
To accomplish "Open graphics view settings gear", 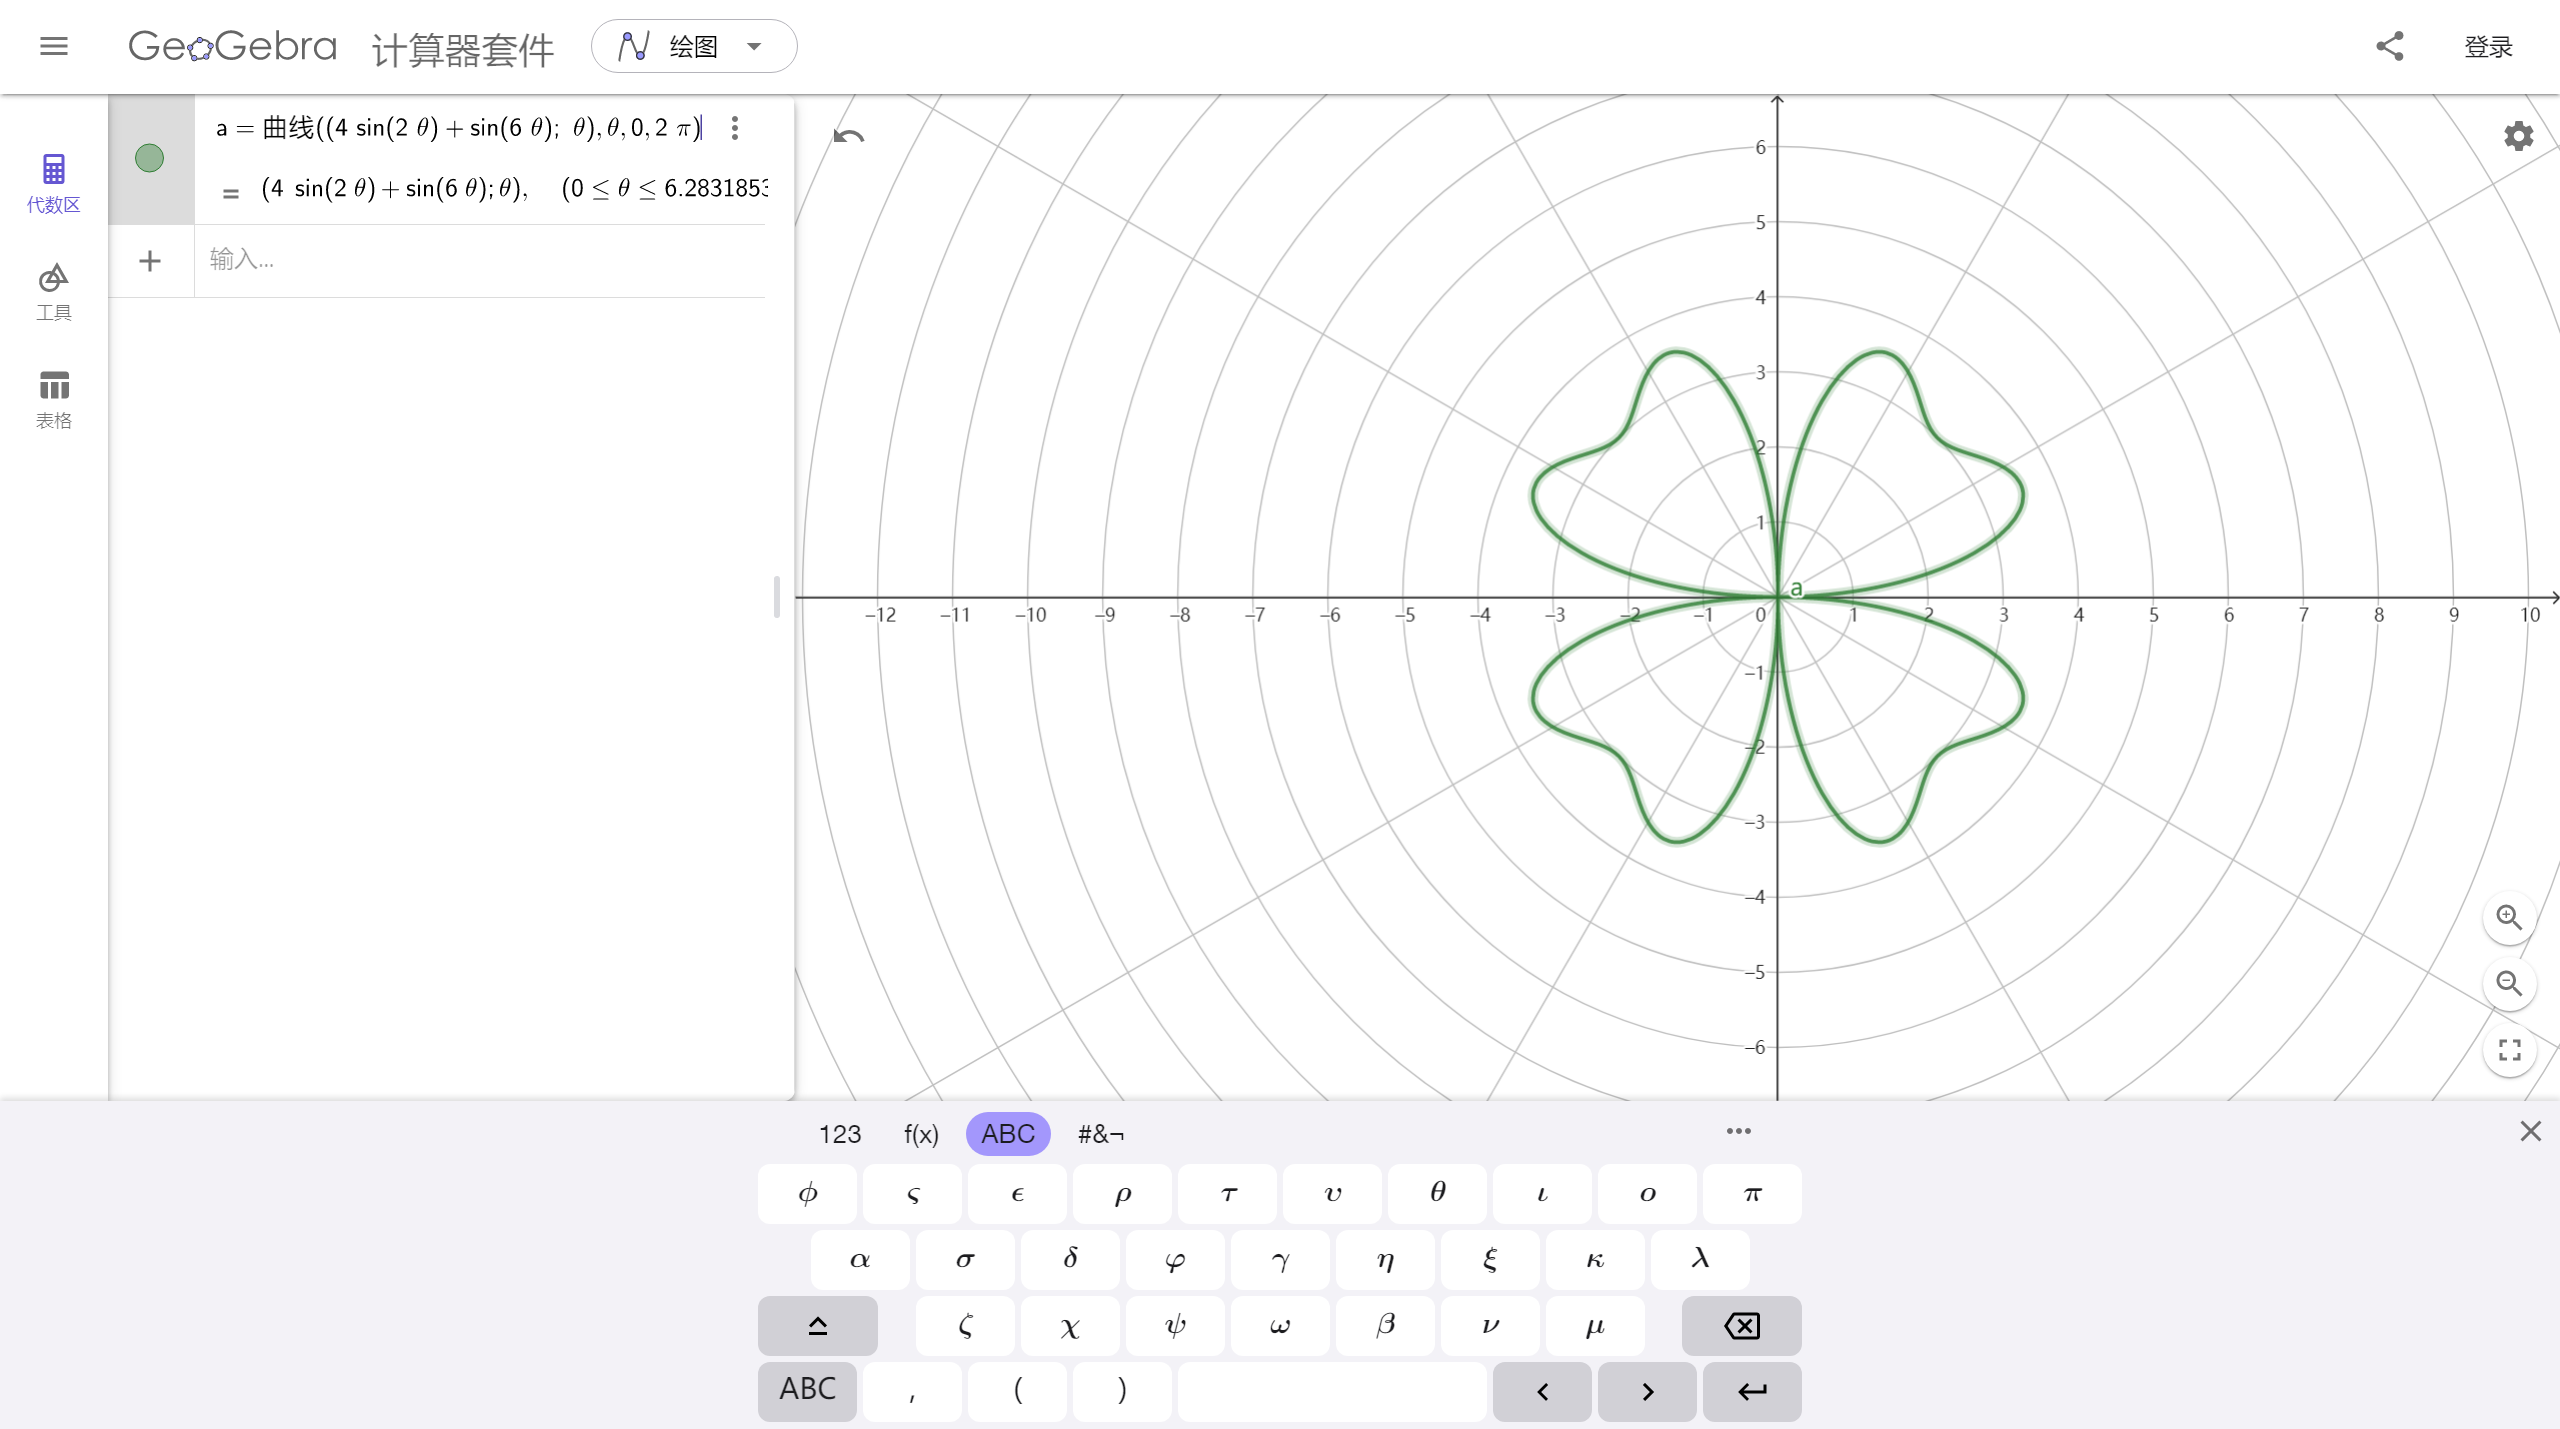I will tap(2518, 136).
